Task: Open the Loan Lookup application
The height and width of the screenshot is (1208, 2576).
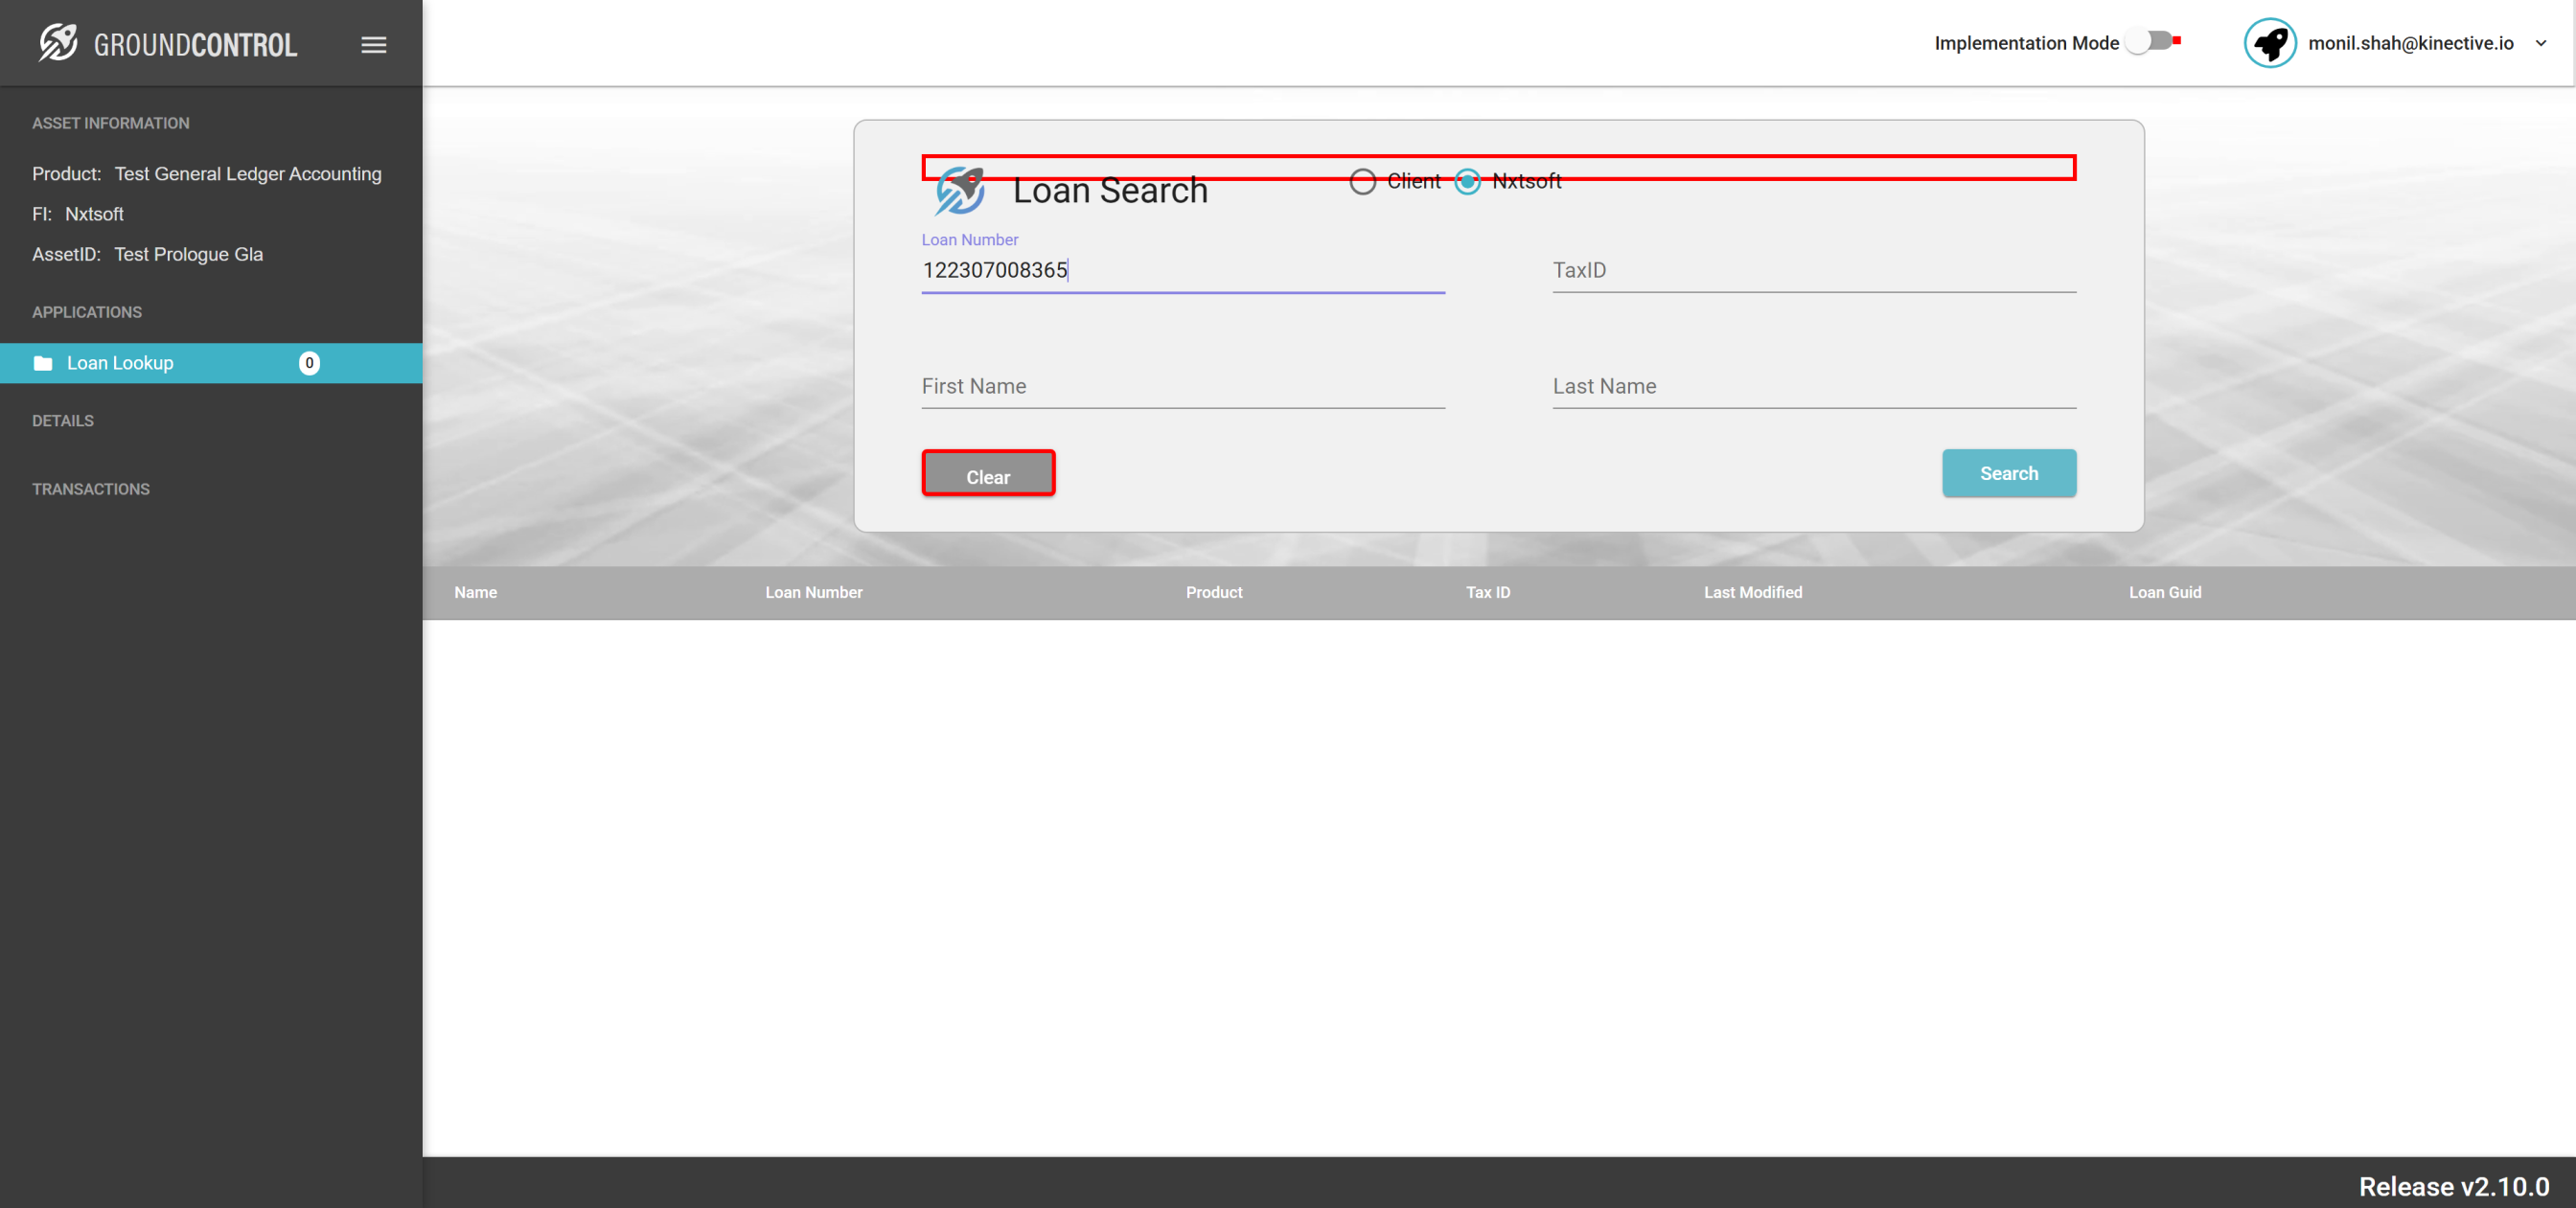Action: pos(120,363)
